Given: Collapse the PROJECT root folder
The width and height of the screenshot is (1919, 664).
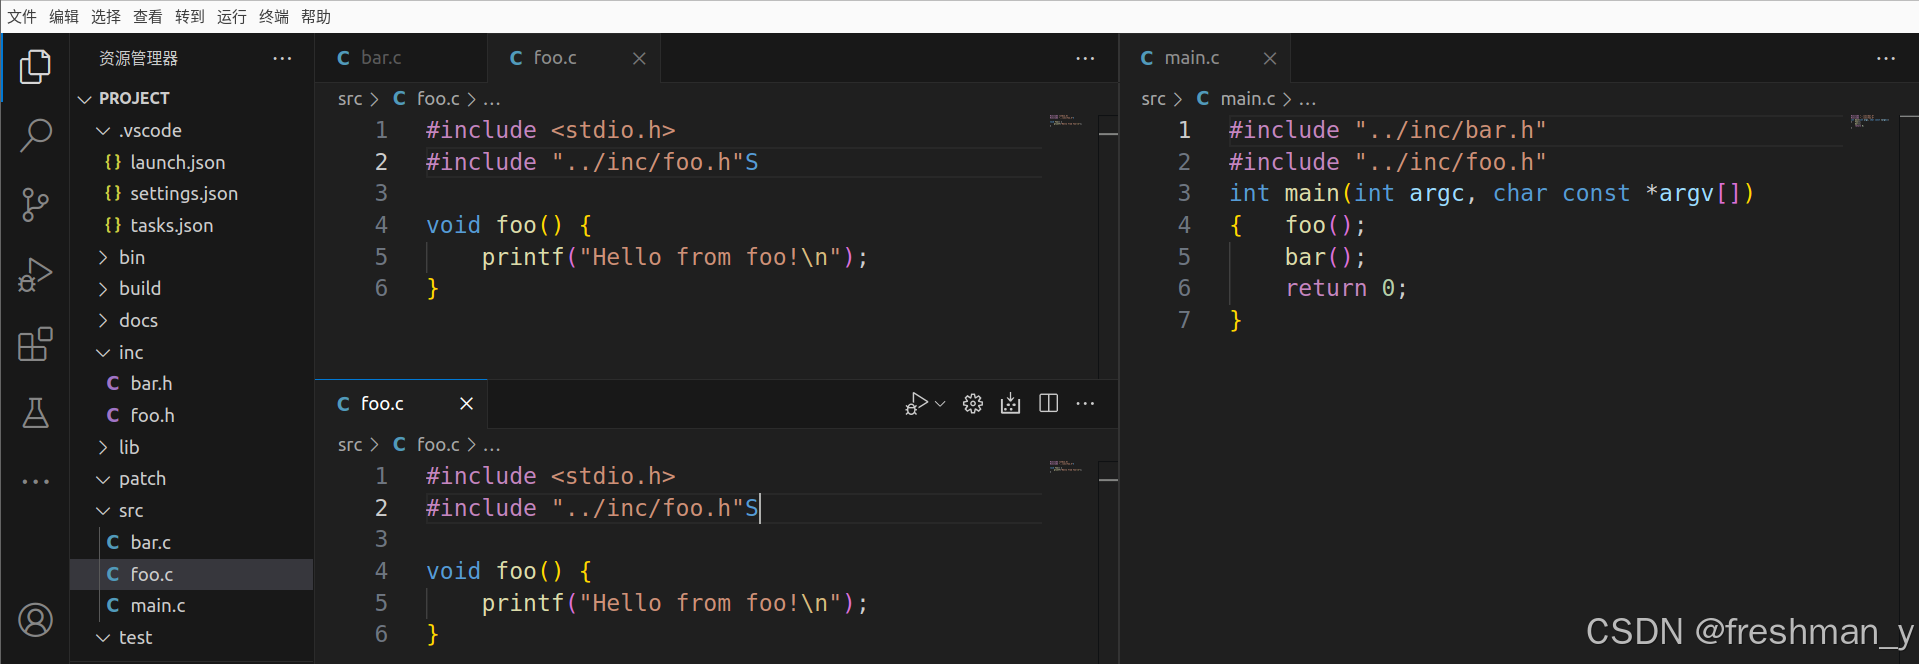Looking at the screenshot, I should point(191,98).
